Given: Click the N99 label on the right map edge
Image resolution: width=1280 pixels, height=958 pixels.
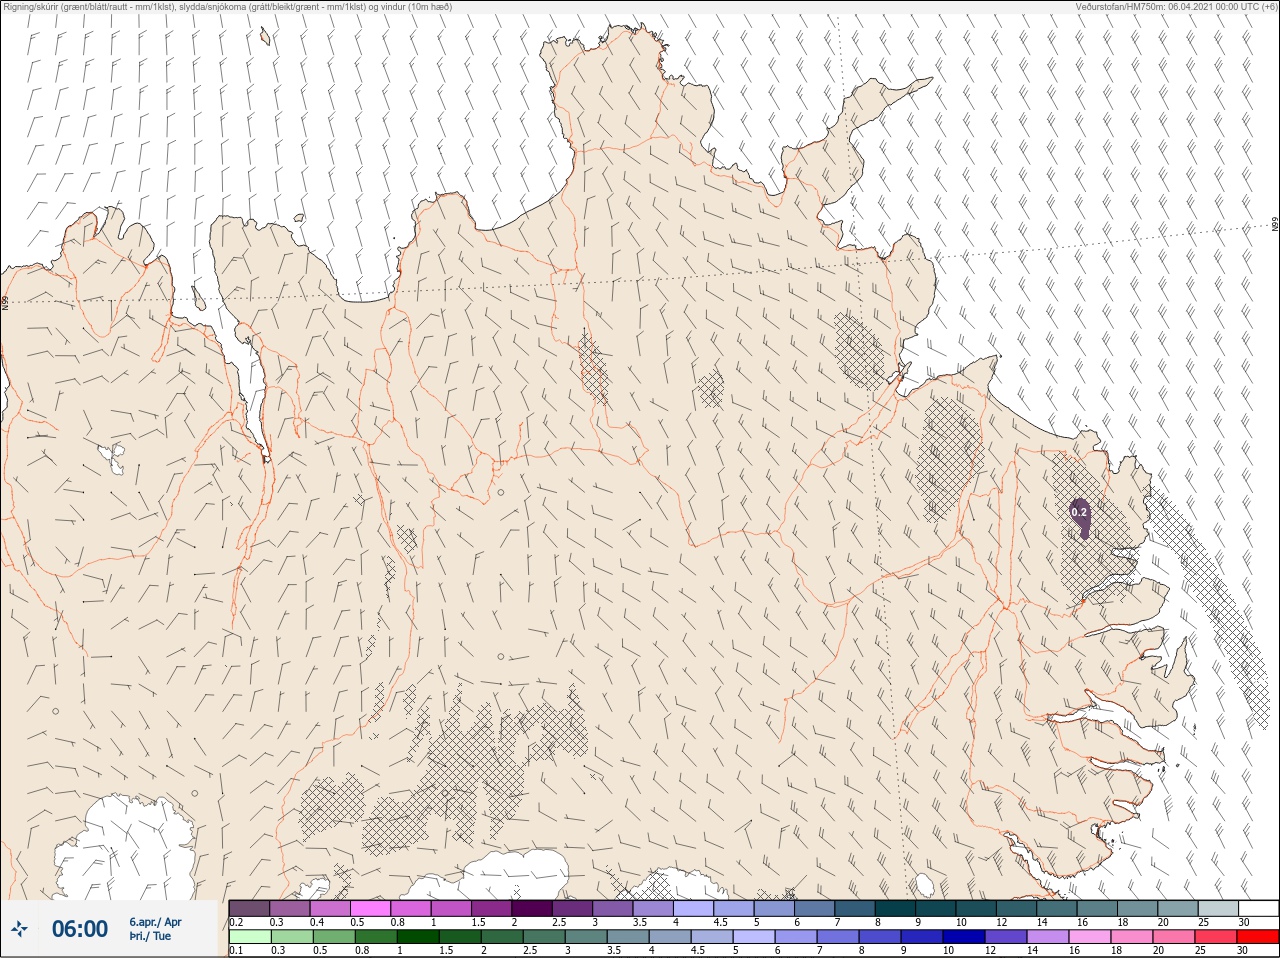Looking at the screenshot, I should tap(1275, 224).
